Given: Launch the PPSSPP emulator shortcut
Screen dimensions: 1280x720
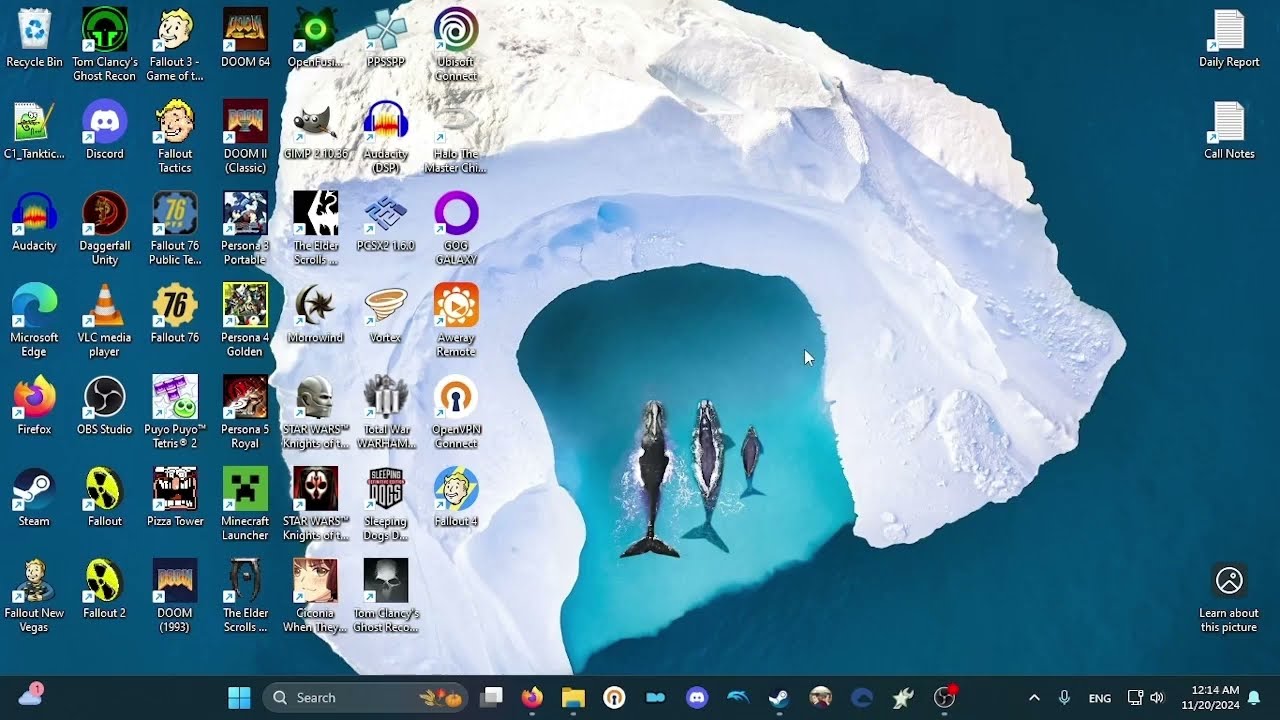Looking at the screenshot, I should click(x=385, y=40).
